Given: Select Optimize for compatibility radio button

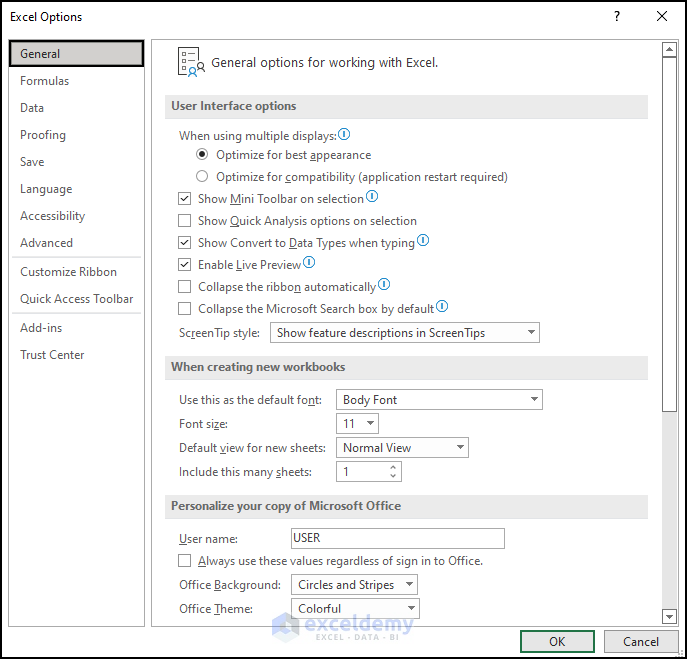Looking at the screenshot, I should (202, 177).
